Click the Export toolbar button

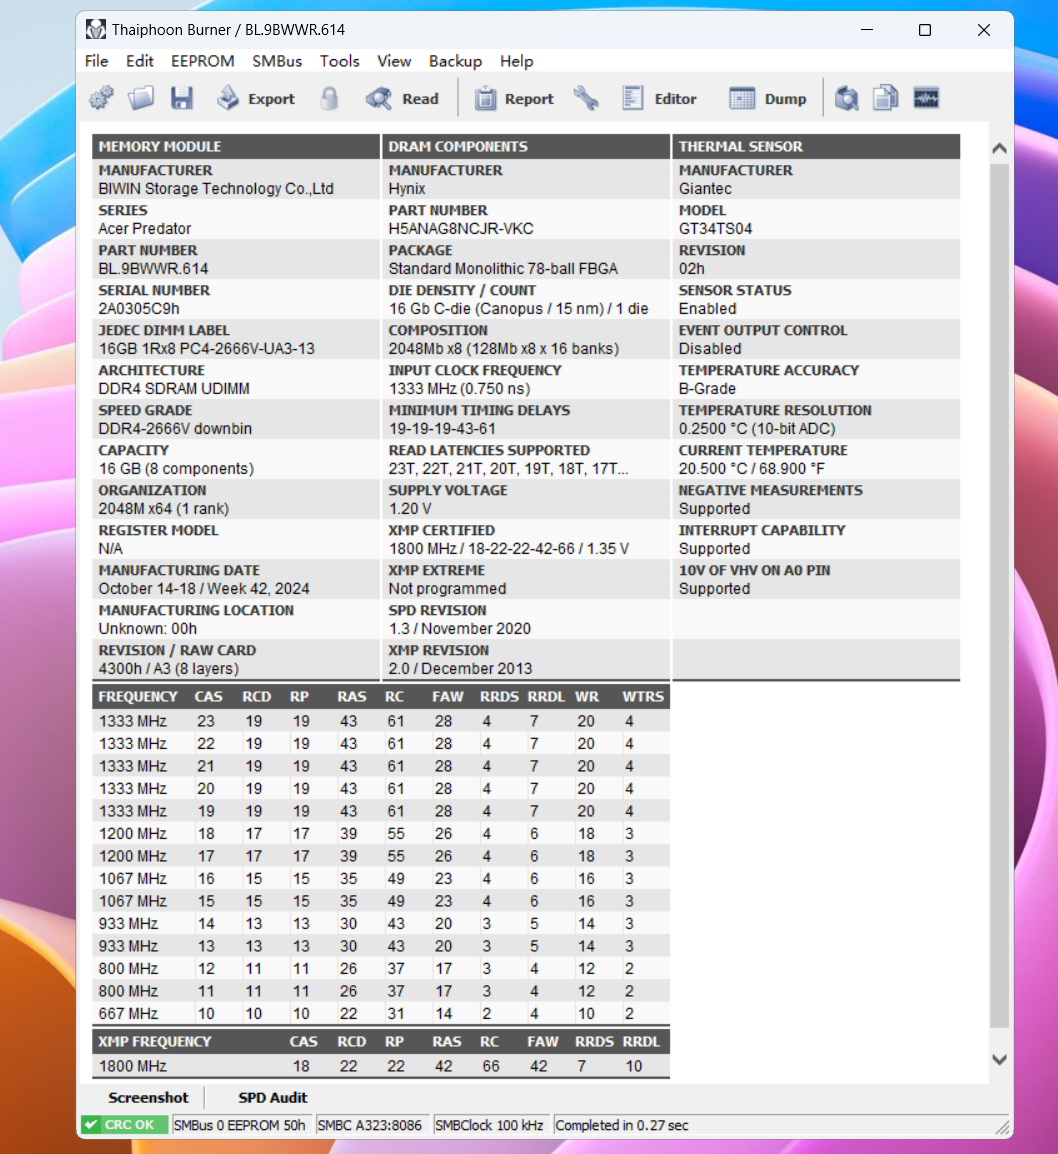click(x=256, y=98)
